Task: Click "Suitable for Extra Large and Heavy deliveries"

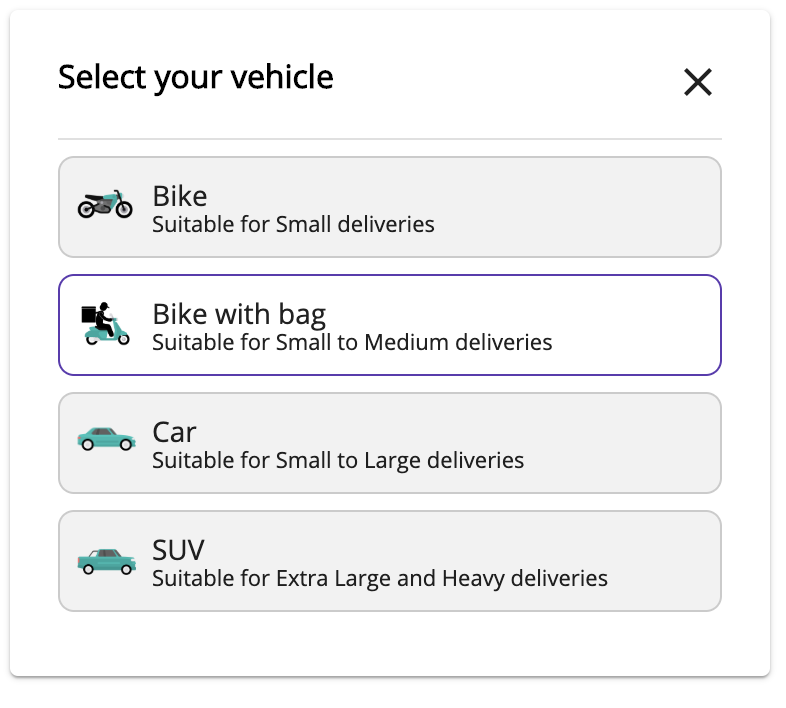Action: [380, 578]
